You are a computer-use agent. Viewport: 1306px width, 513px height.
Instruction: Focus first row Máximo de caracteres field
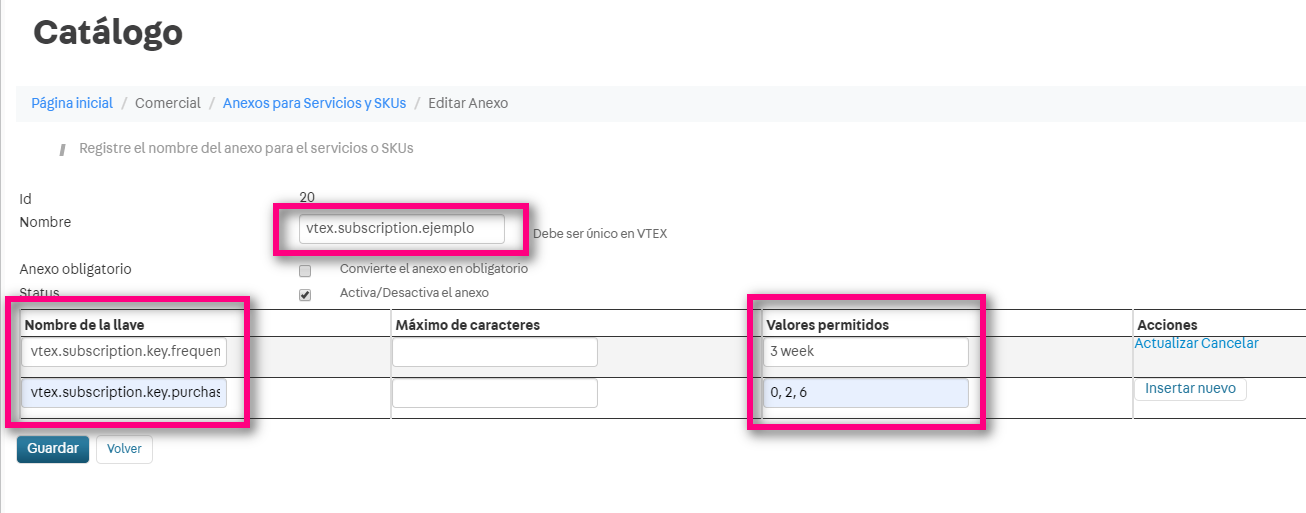[x=494, y=352]
